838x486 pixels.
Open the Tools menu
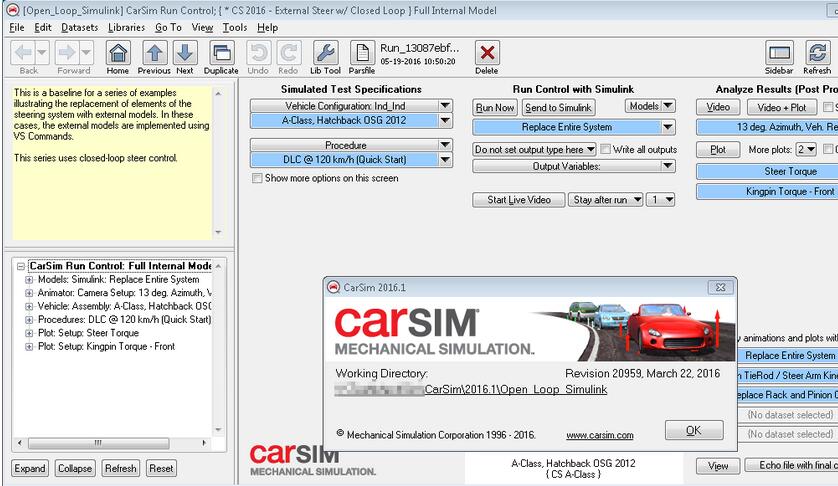click(235, 27)
